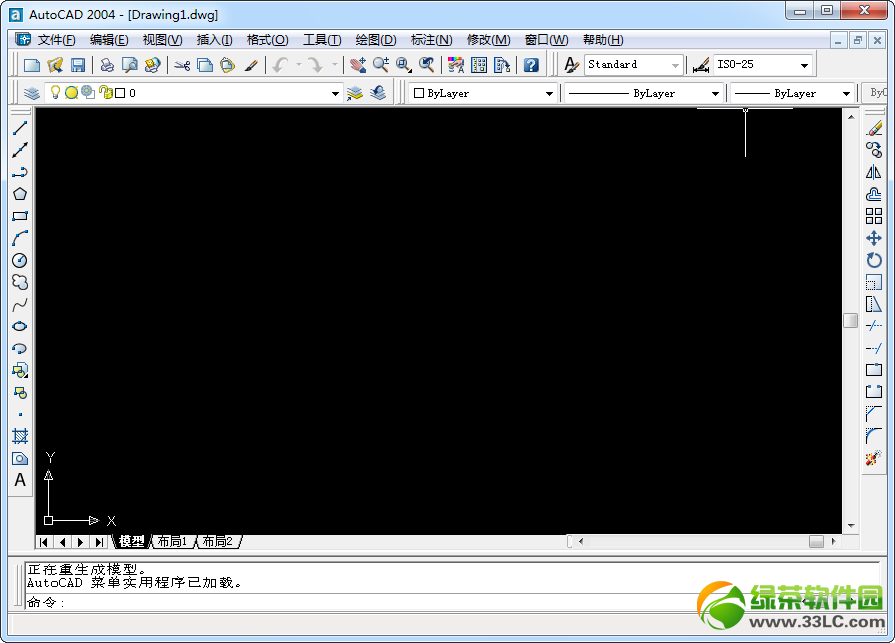
Task: Select the Hatch tool
Action: (x=20, y=436)
